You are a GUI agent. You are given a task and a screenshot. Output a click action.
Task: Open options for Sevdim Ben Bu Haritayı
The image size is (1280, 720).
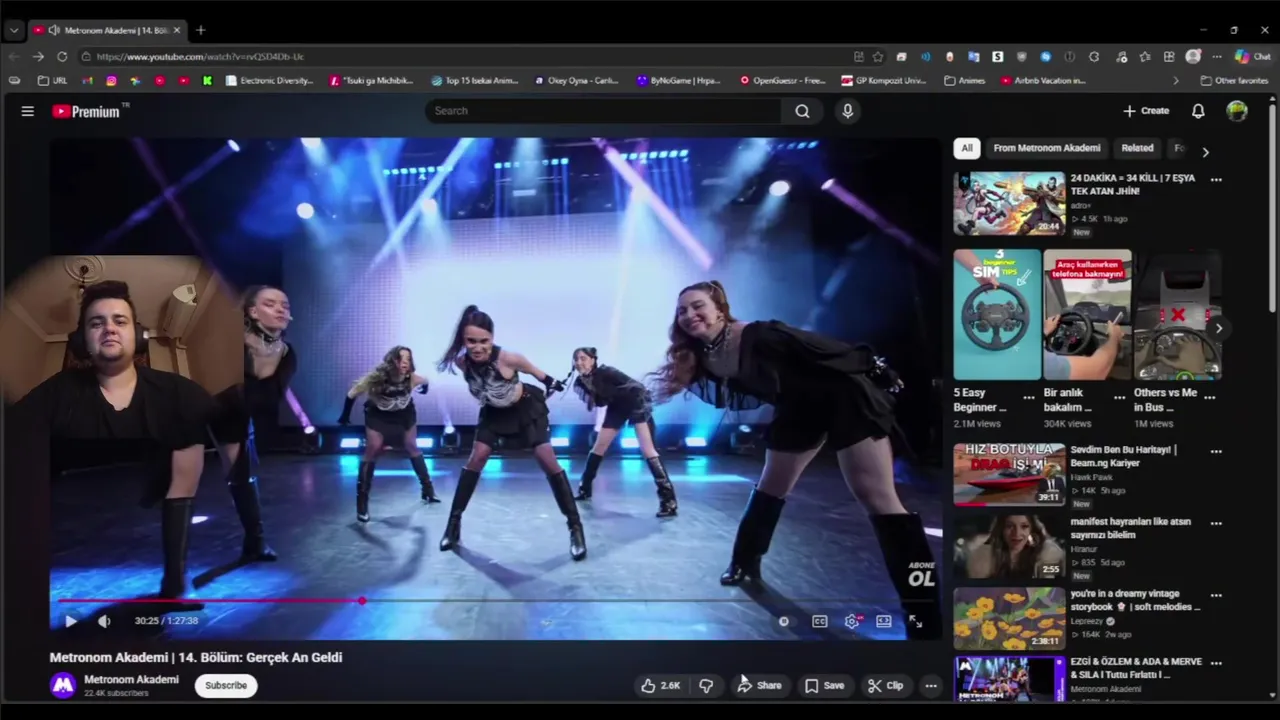pyautogui.click(x=1216, y=452)
